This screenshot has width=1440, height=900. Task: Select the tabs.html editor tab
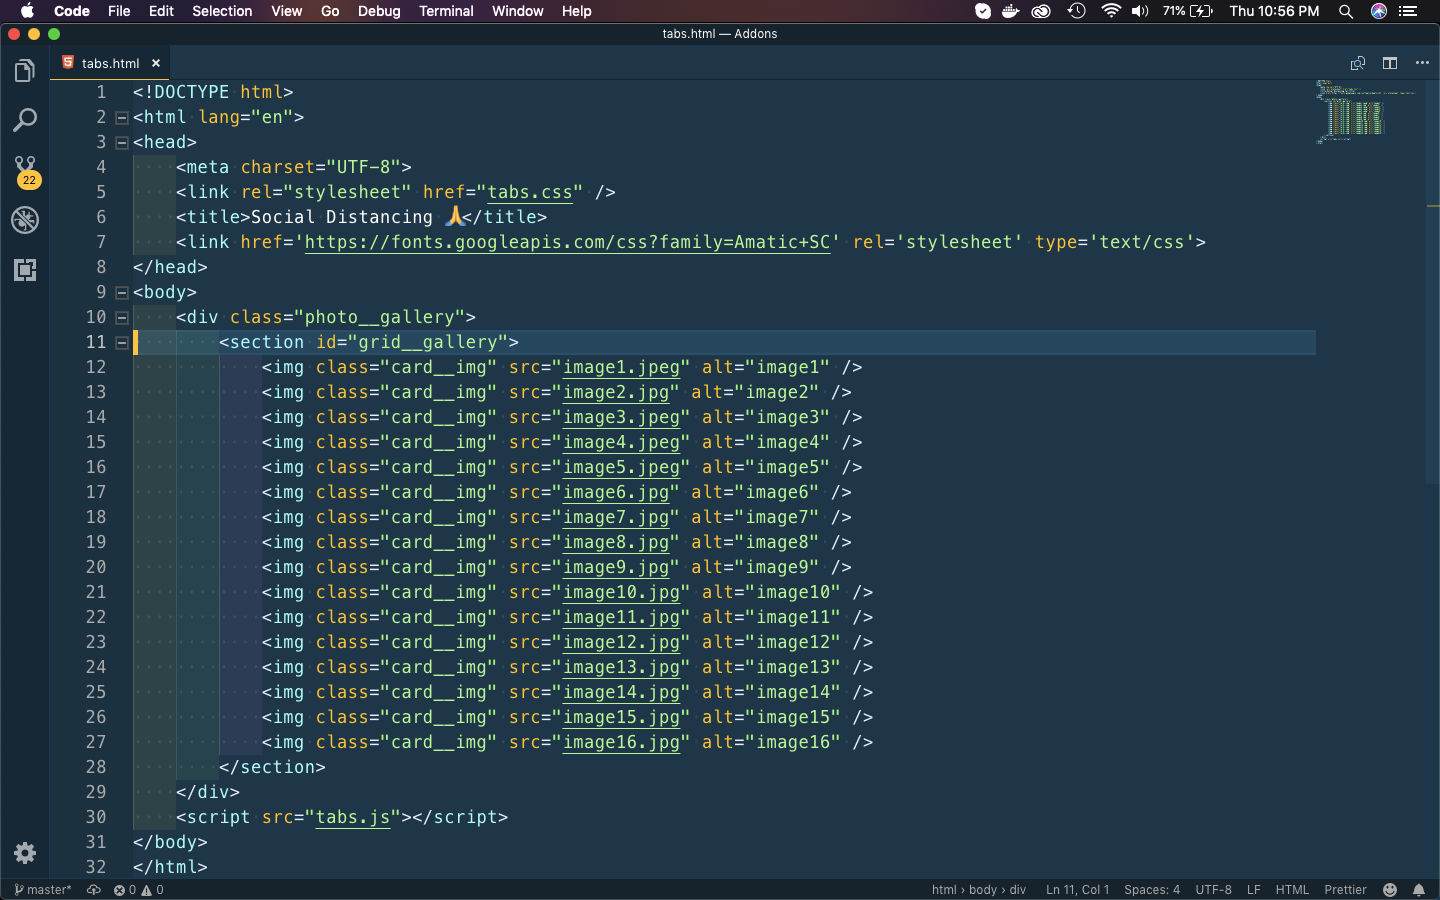(110, 63)
